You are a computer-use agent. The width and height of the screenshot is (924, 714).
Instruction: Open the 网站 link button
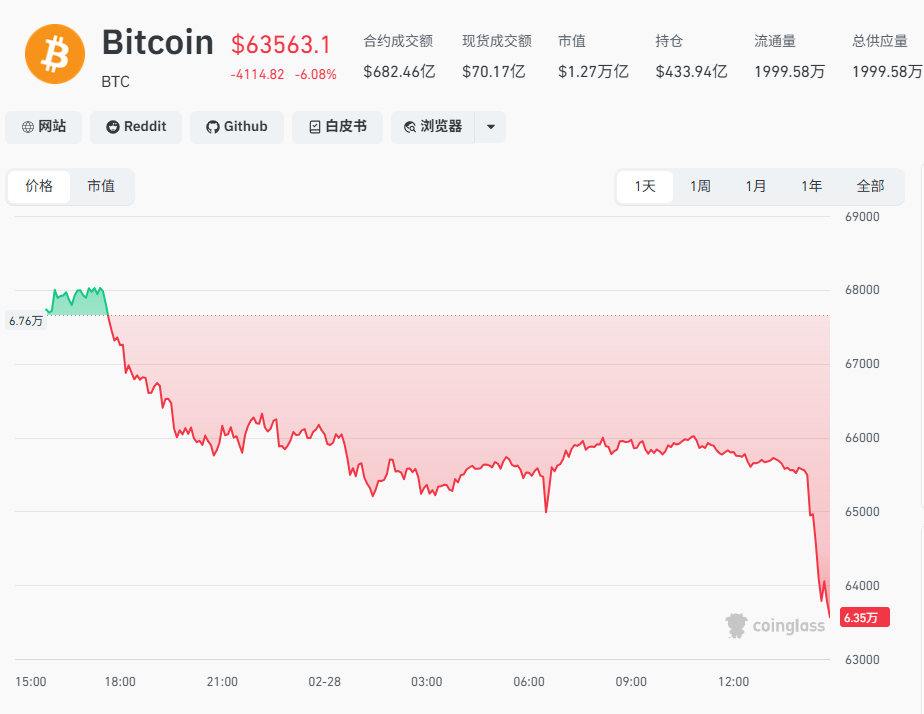point(43,127)
